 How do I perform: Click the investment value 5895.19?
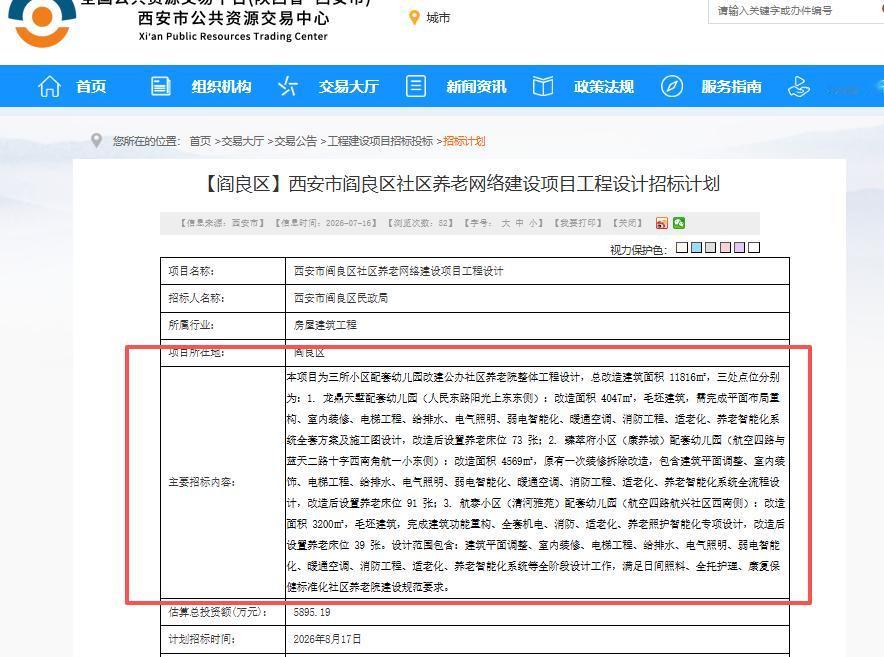(x=312, y=612)
